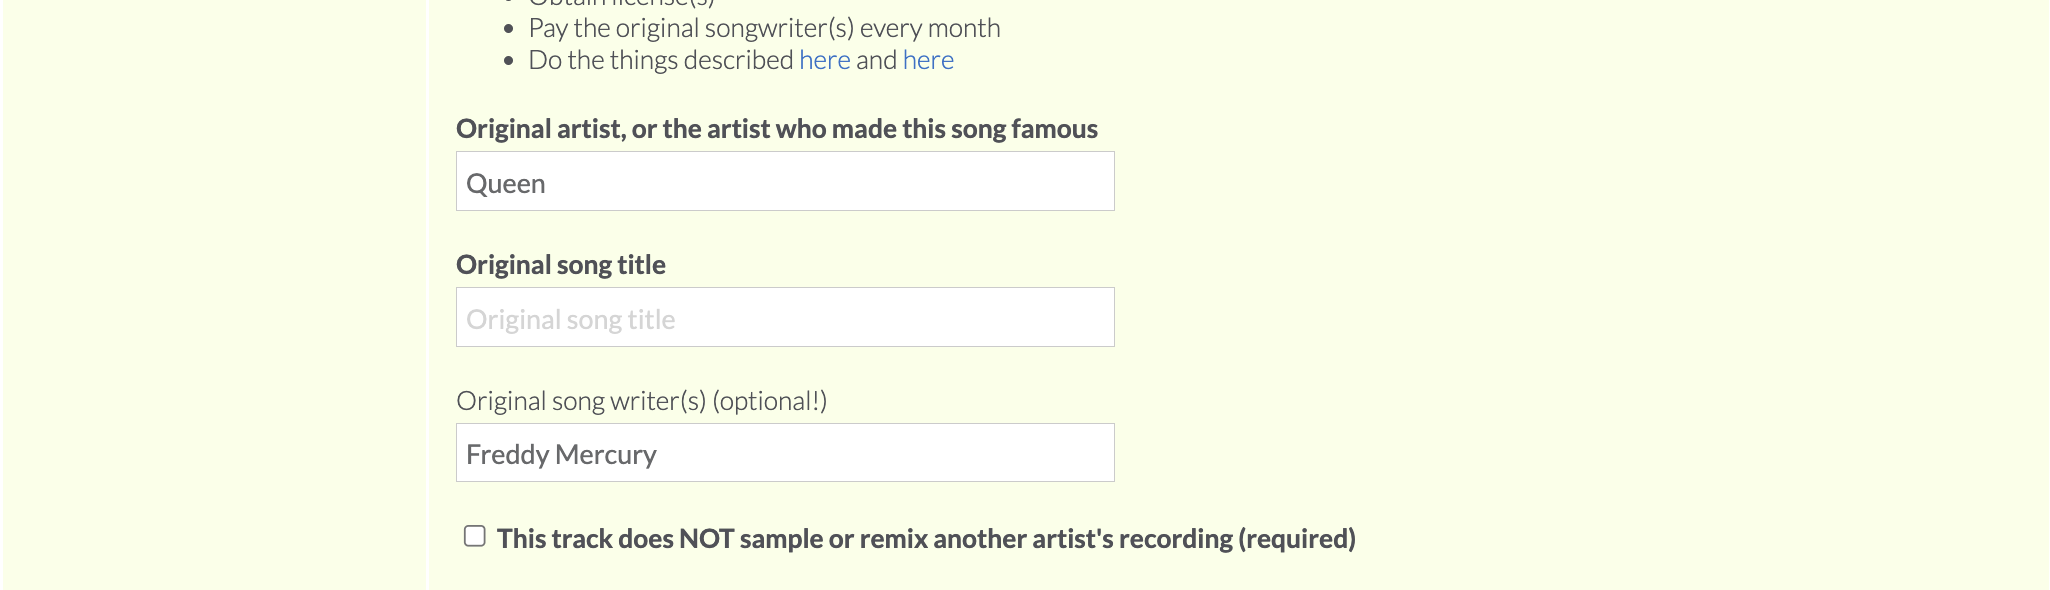Click the "Do the things described" text

click(x=660, y=61)
